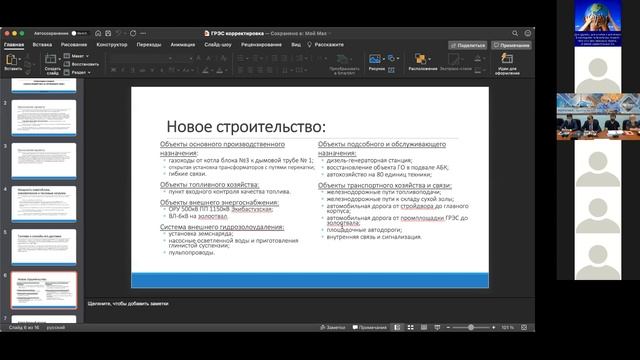Image resolution: width=640 pixels, height=360 pixels.
Task: Click the Расположение arrange icon
Action: tap(420, 59)
